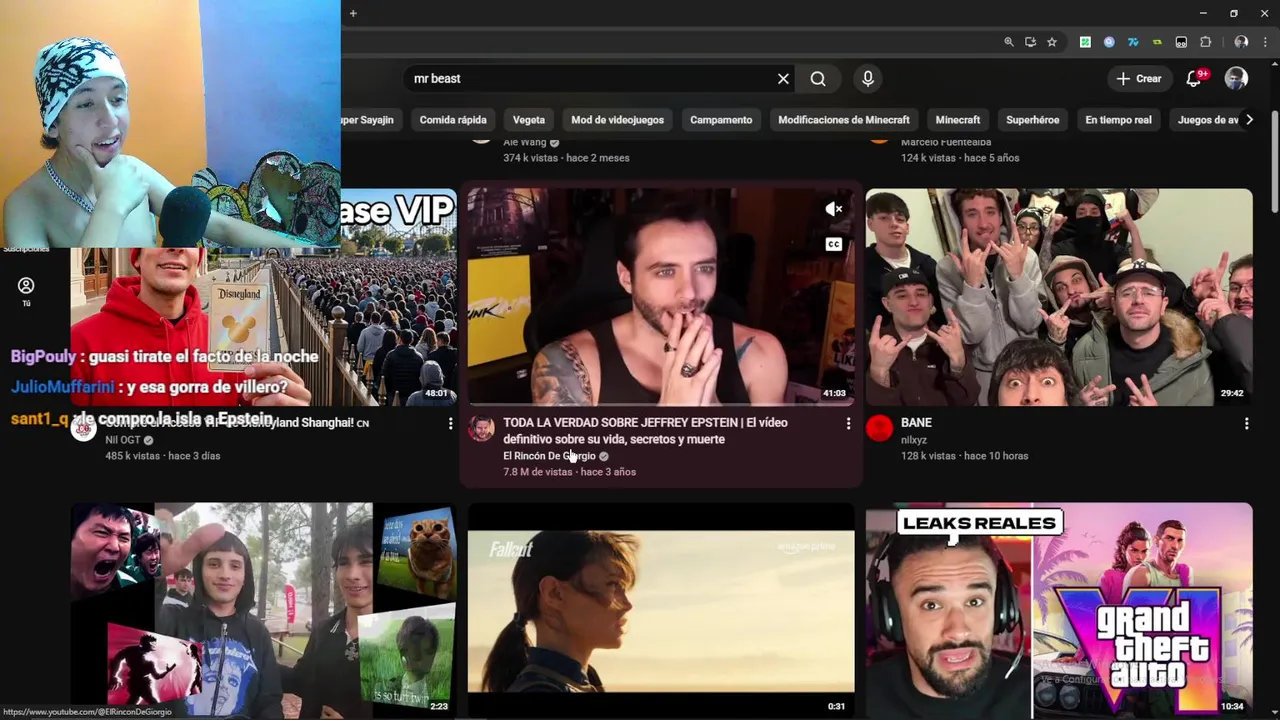This screenshot has height=720, width=1280.
Task: Open Chrome's three-dot menu
Action: coord(1265,42)
